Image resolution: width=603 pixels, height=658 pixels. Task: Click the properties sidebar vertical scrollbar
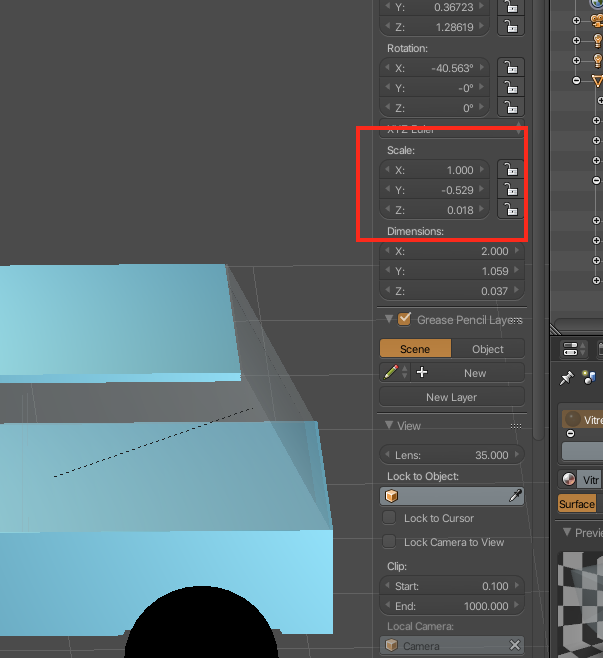coord(538,218)
